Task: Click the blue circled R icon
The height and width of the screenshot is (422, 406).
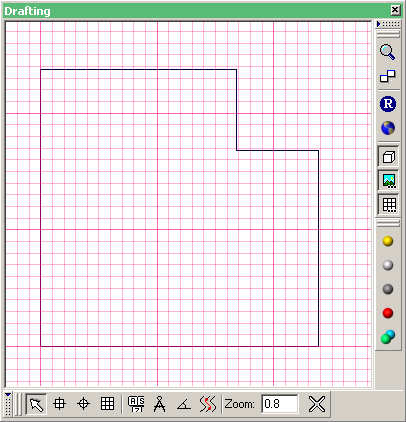Action: (x=388, y=104)
